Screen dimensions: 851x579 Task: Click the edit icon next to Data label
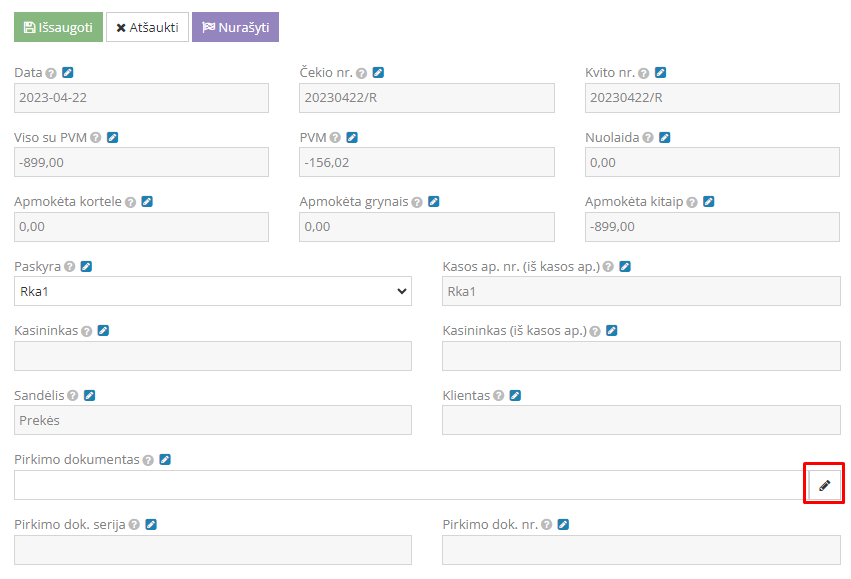[68, 73]
